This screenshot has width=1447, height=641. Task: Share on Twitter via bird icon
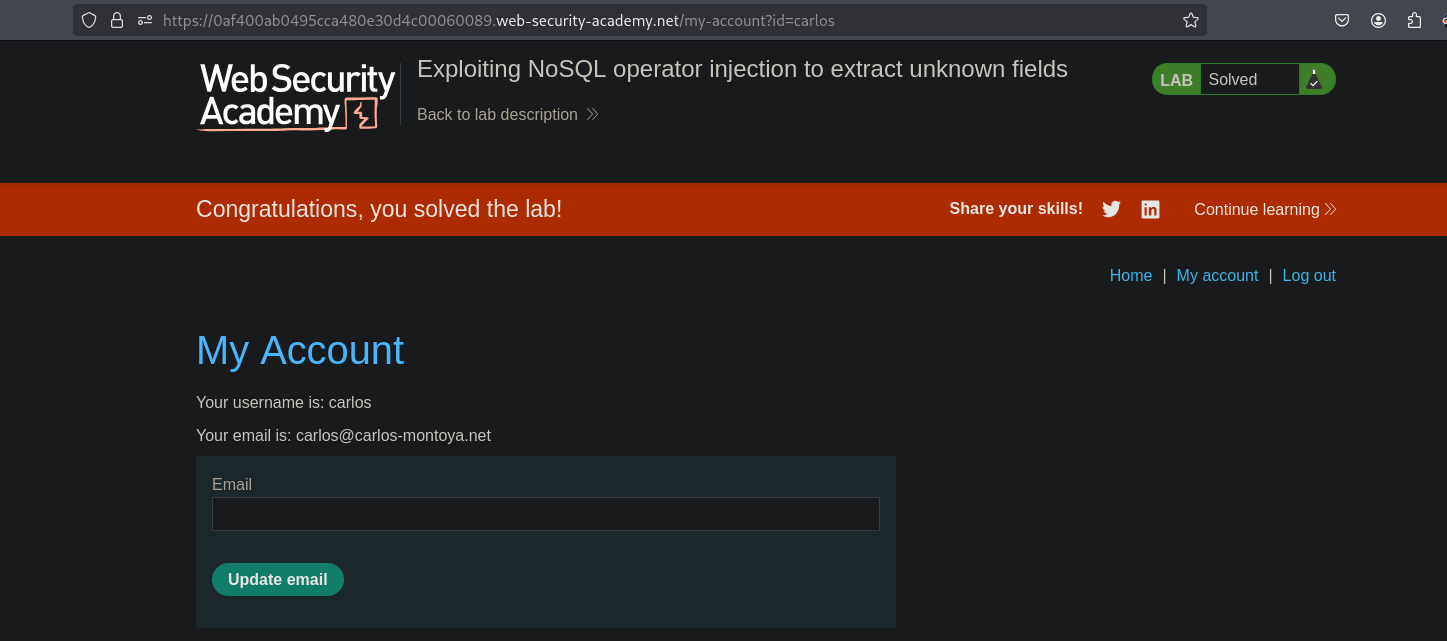(x=1111, y=209)
